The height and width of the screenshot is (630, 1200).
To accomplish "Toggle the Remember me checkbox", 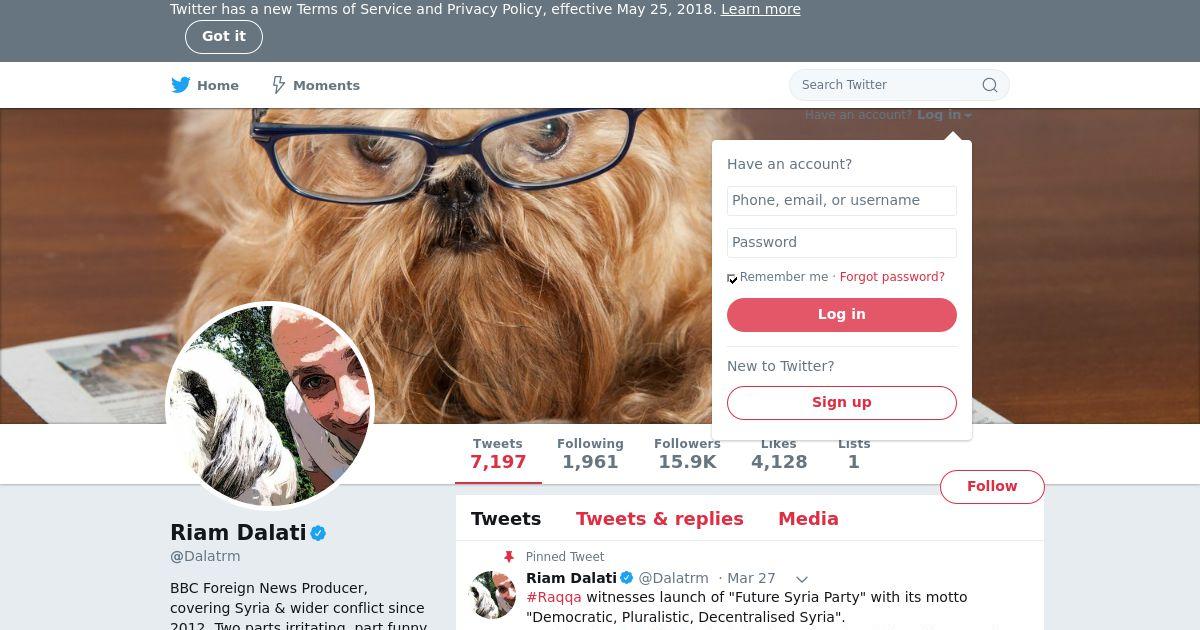I will pos(732,279).
